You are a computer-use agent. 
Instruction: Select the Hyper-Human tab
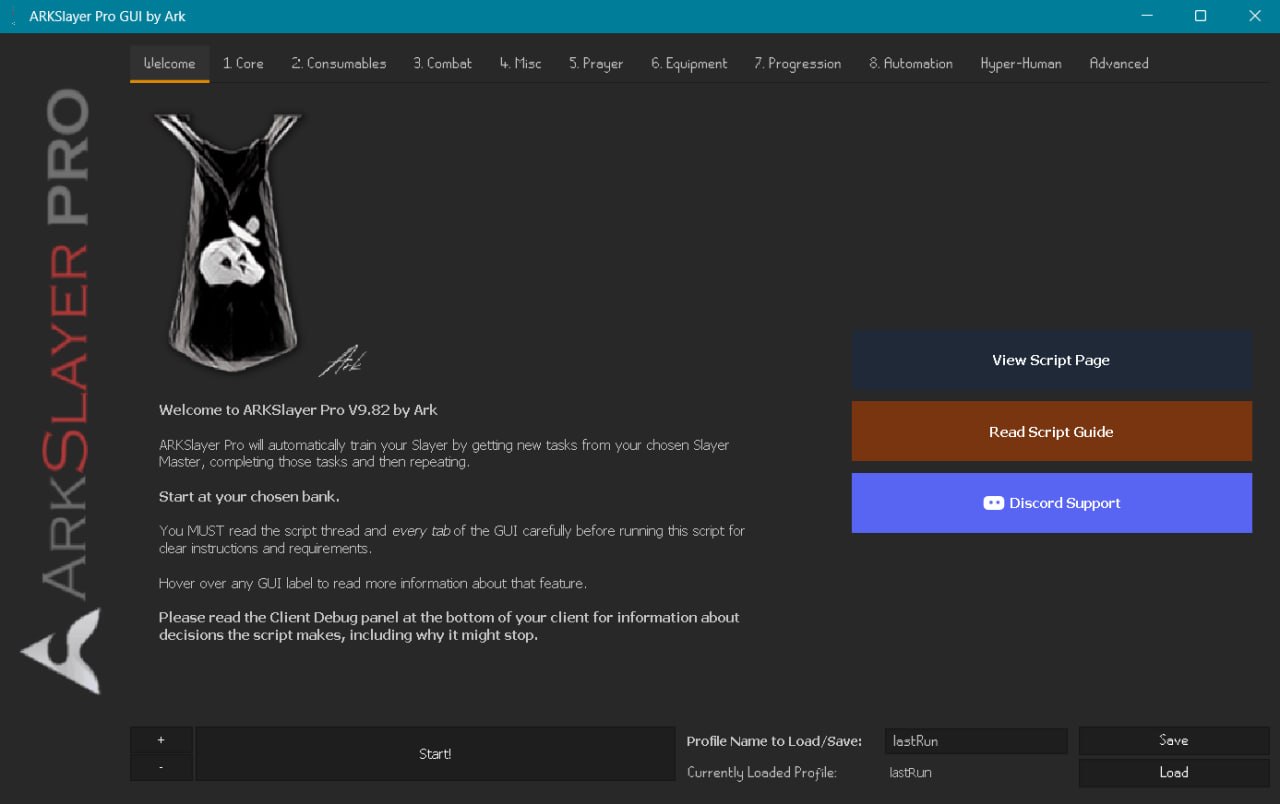click(x=1021, y=63)
